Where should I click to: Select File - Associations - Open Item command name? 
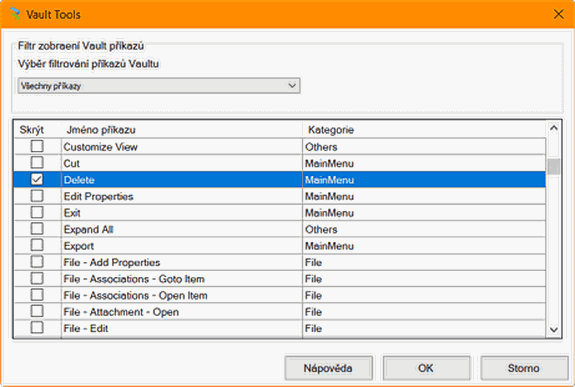[x=135, y=295]
